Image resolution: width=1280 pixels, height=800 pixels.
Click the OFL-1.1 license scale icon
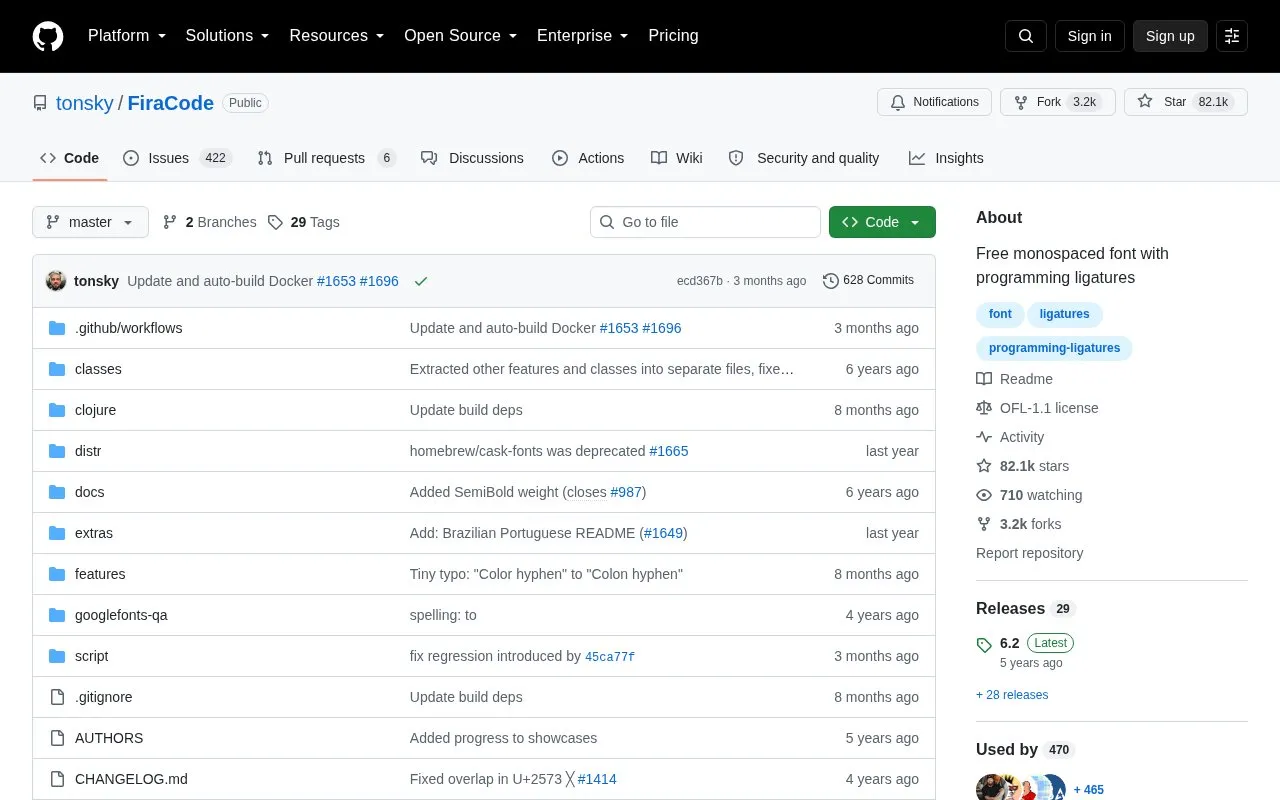click(984, 408)
